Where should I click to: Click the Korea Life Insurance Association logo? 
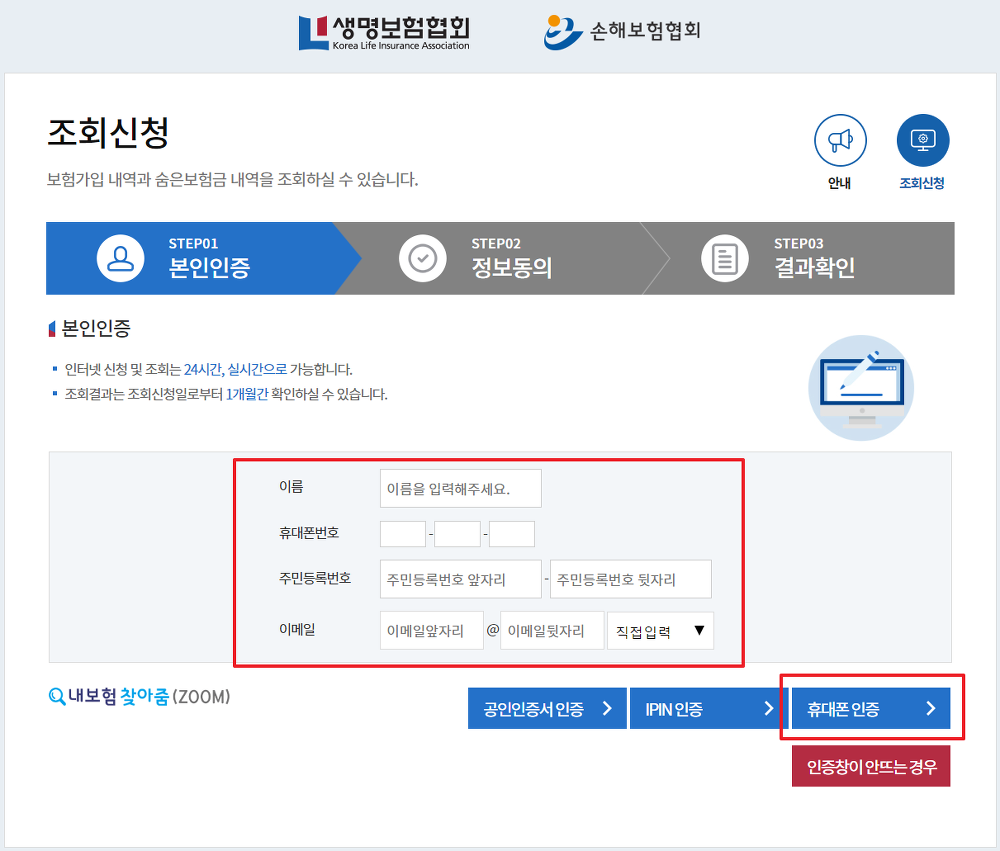(x=385, y=33)
